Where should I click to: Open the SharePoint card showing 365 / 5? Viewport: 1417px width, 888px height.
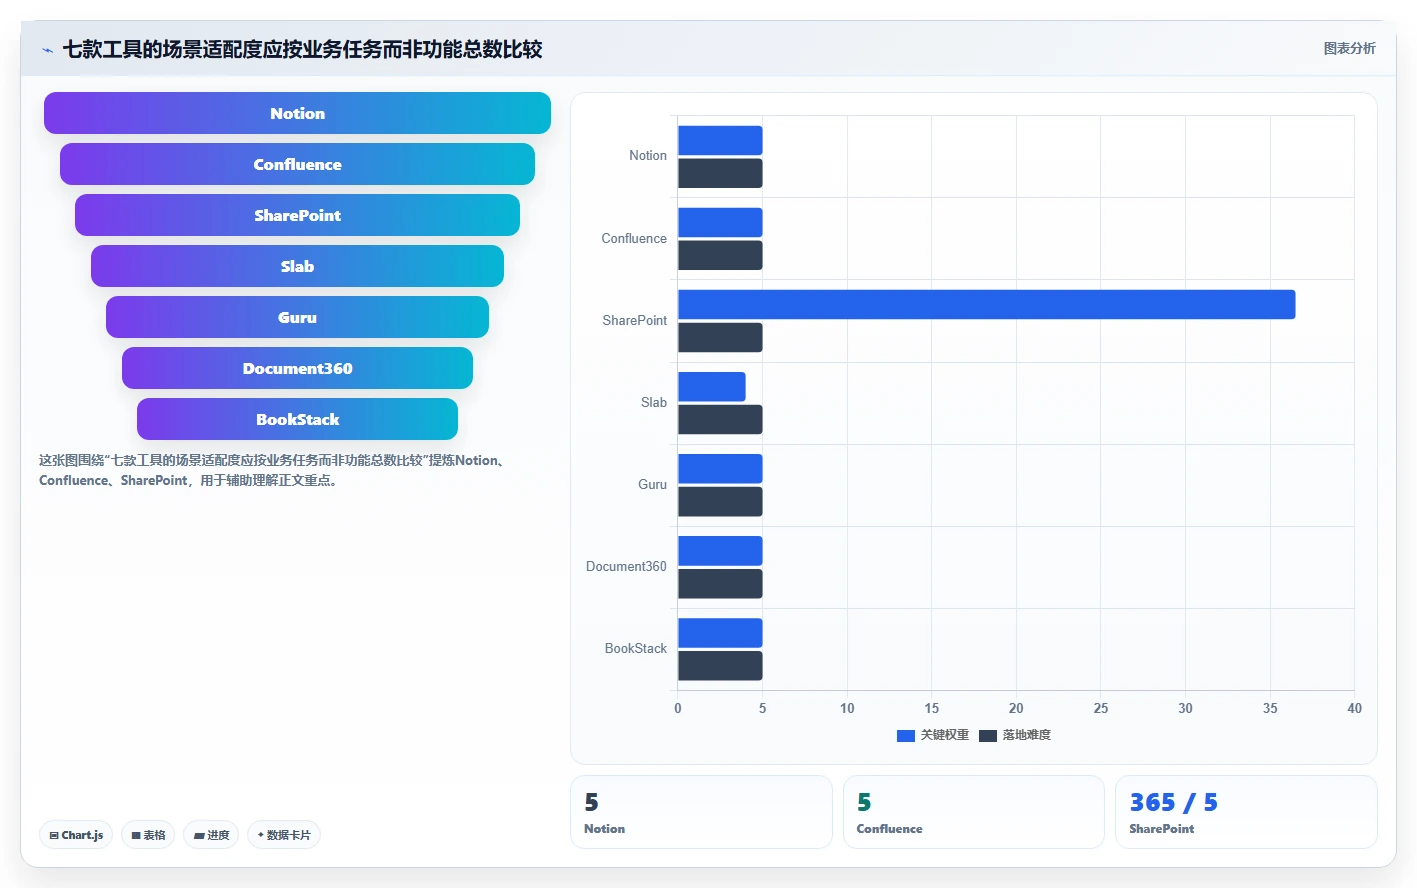tap(1246, 812)
